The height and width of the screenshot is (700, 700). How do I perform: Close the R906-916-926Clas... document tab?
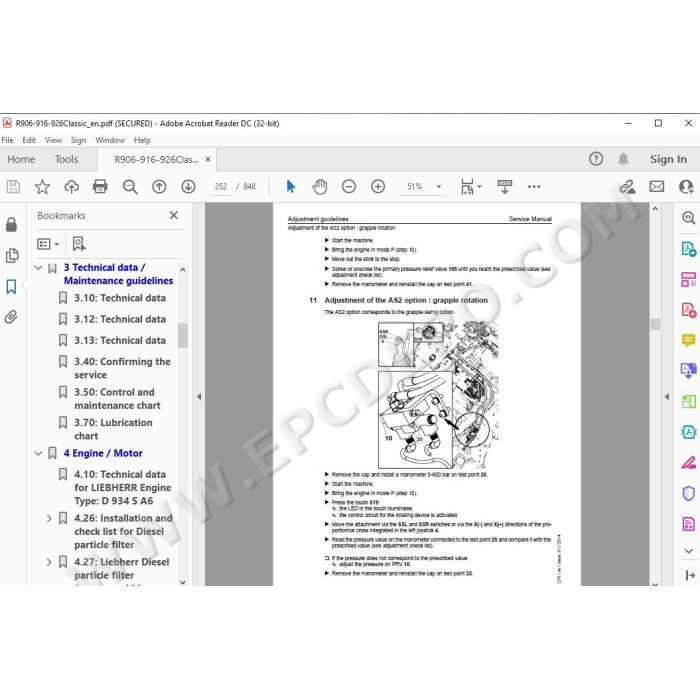tap(208, 159)
